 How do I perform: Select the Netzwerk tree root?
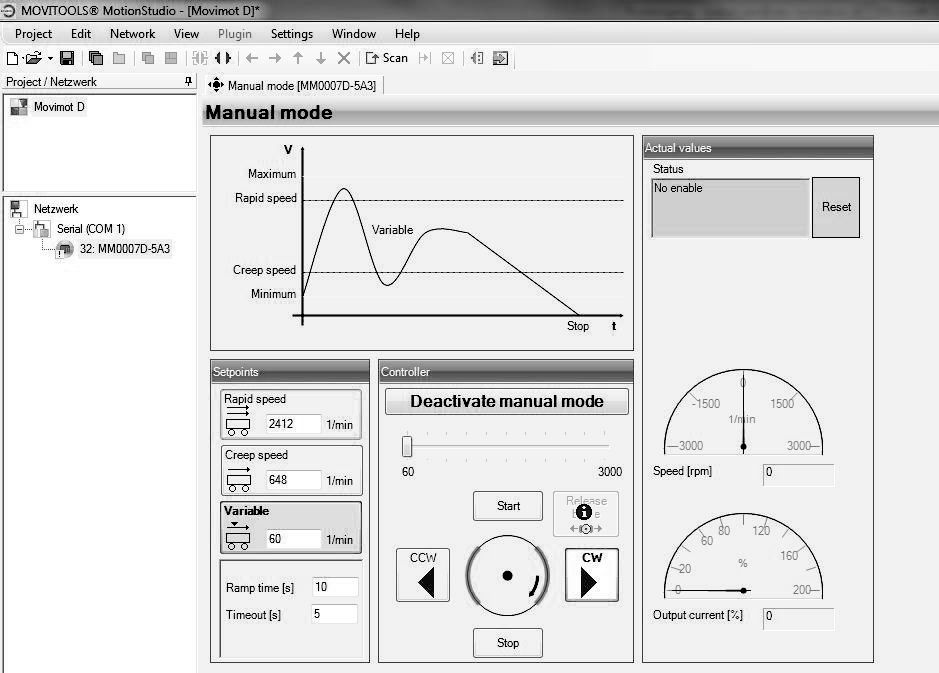pos(56,209)
